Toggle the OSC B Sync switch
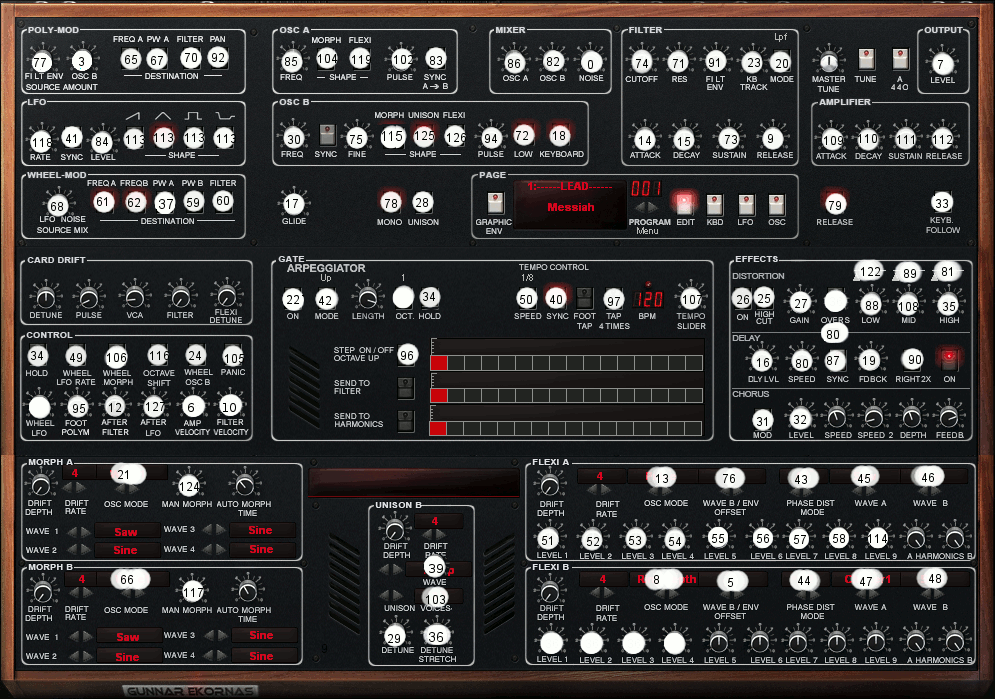 pos(327,135)
